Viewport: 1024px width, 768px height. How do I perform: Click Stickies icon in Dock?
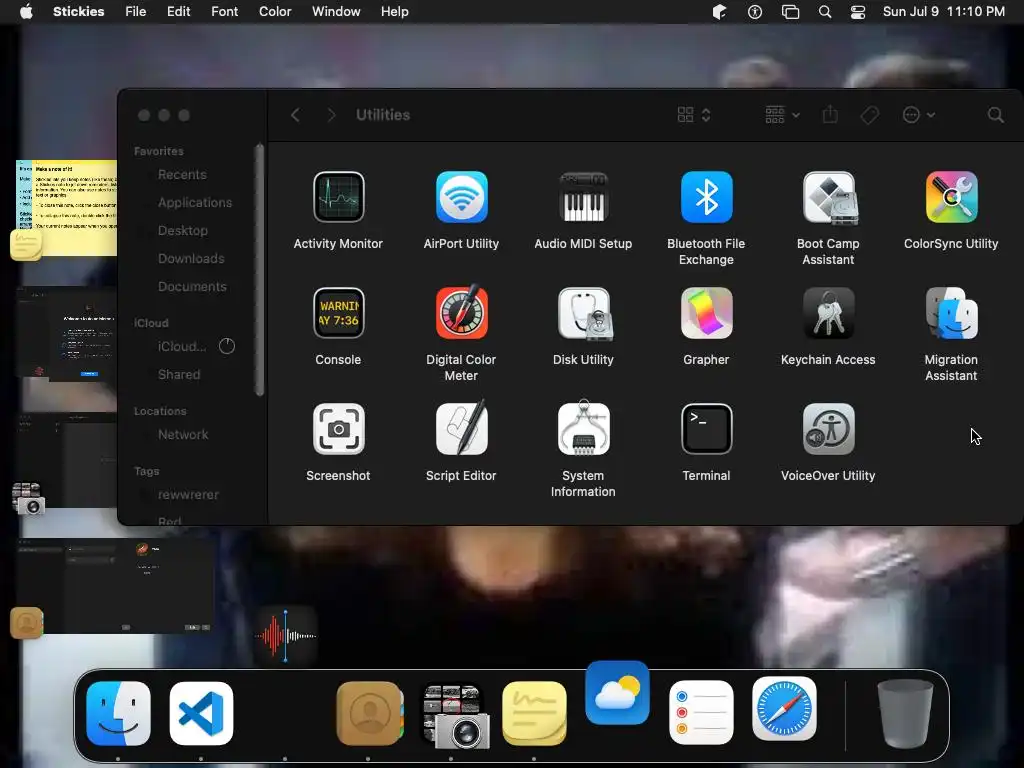pos(534,713)
